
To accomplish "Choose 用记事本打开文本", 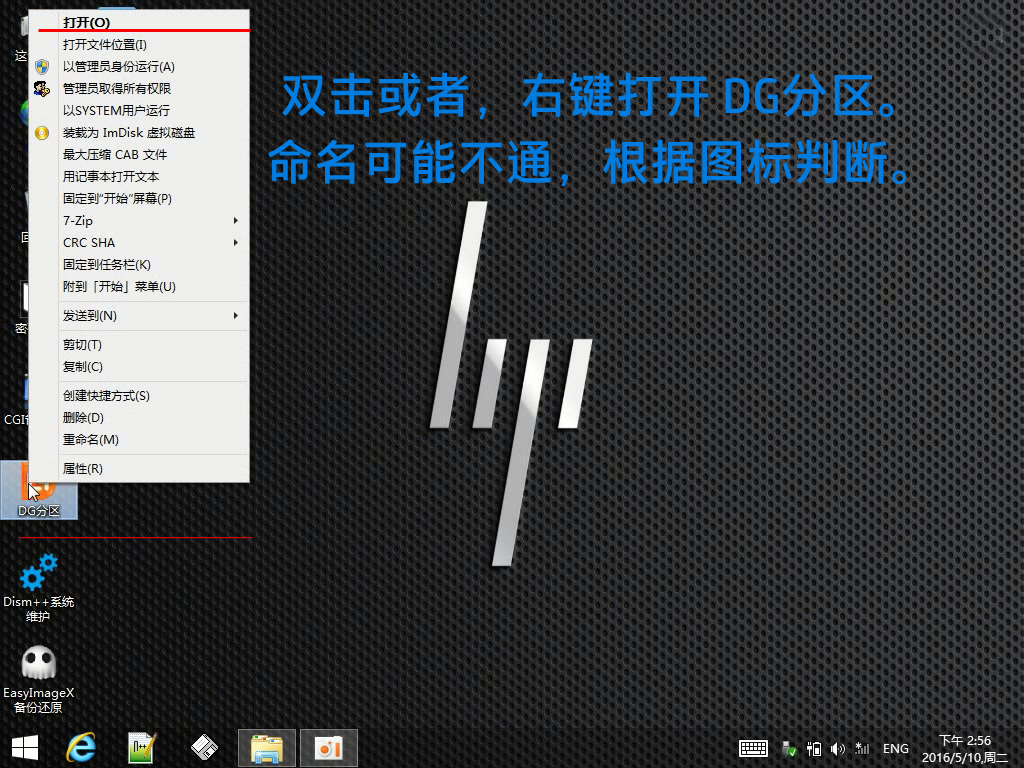I will 139,176.
